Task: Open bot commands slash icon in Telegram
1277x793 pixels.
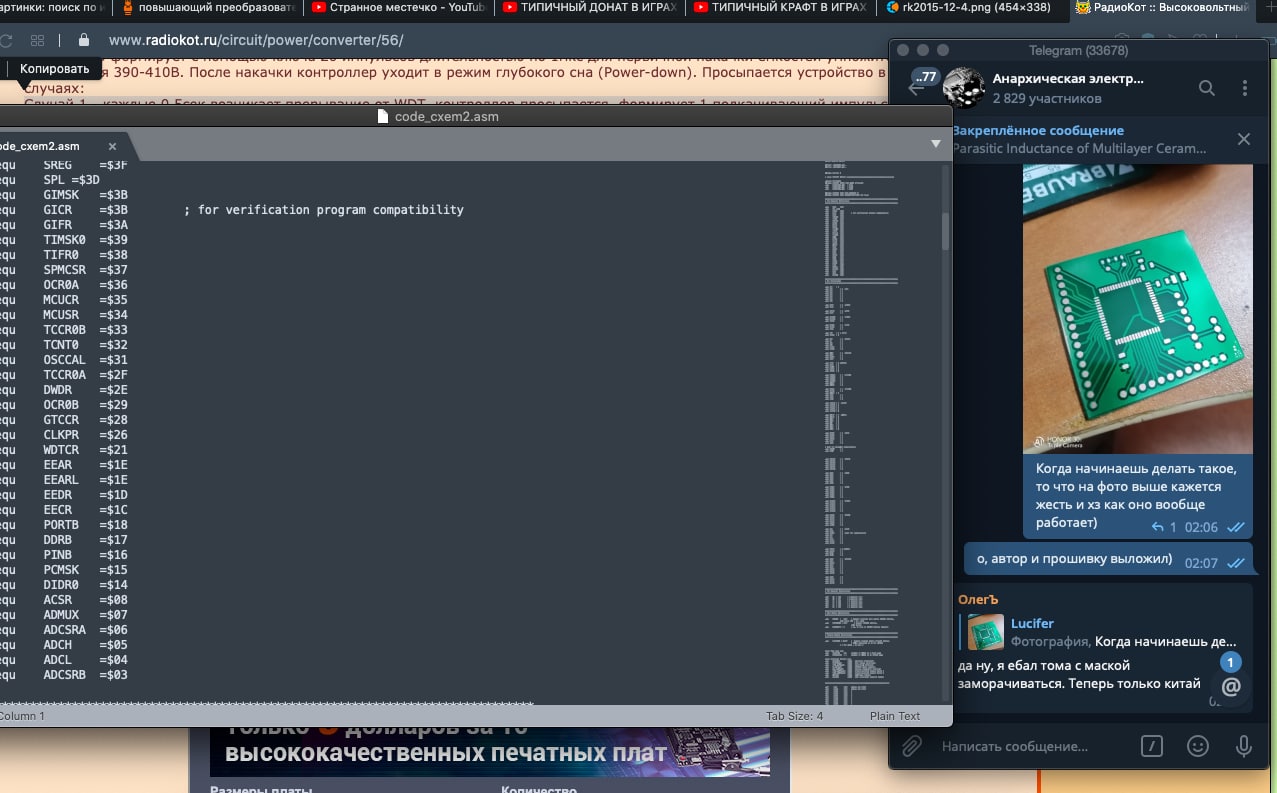Action: point(1152,746)
